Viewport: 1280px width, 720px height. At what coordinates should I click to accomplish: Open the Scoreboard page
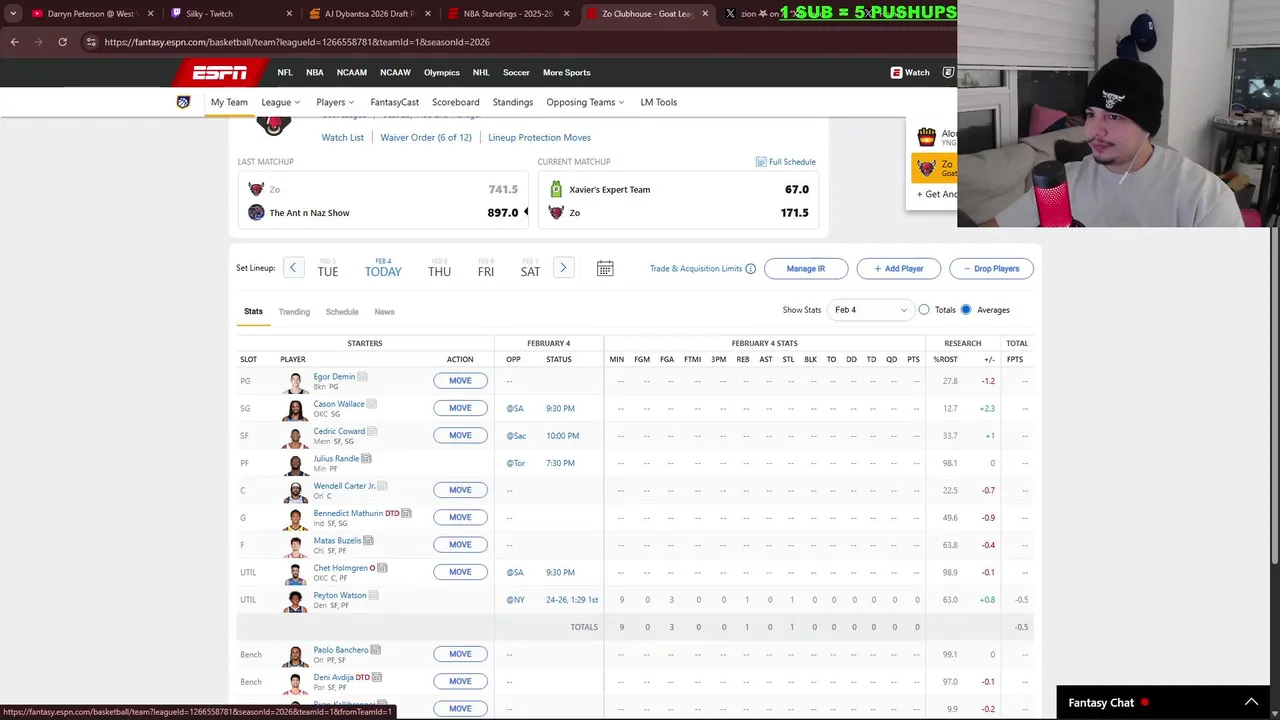point(456,102)
